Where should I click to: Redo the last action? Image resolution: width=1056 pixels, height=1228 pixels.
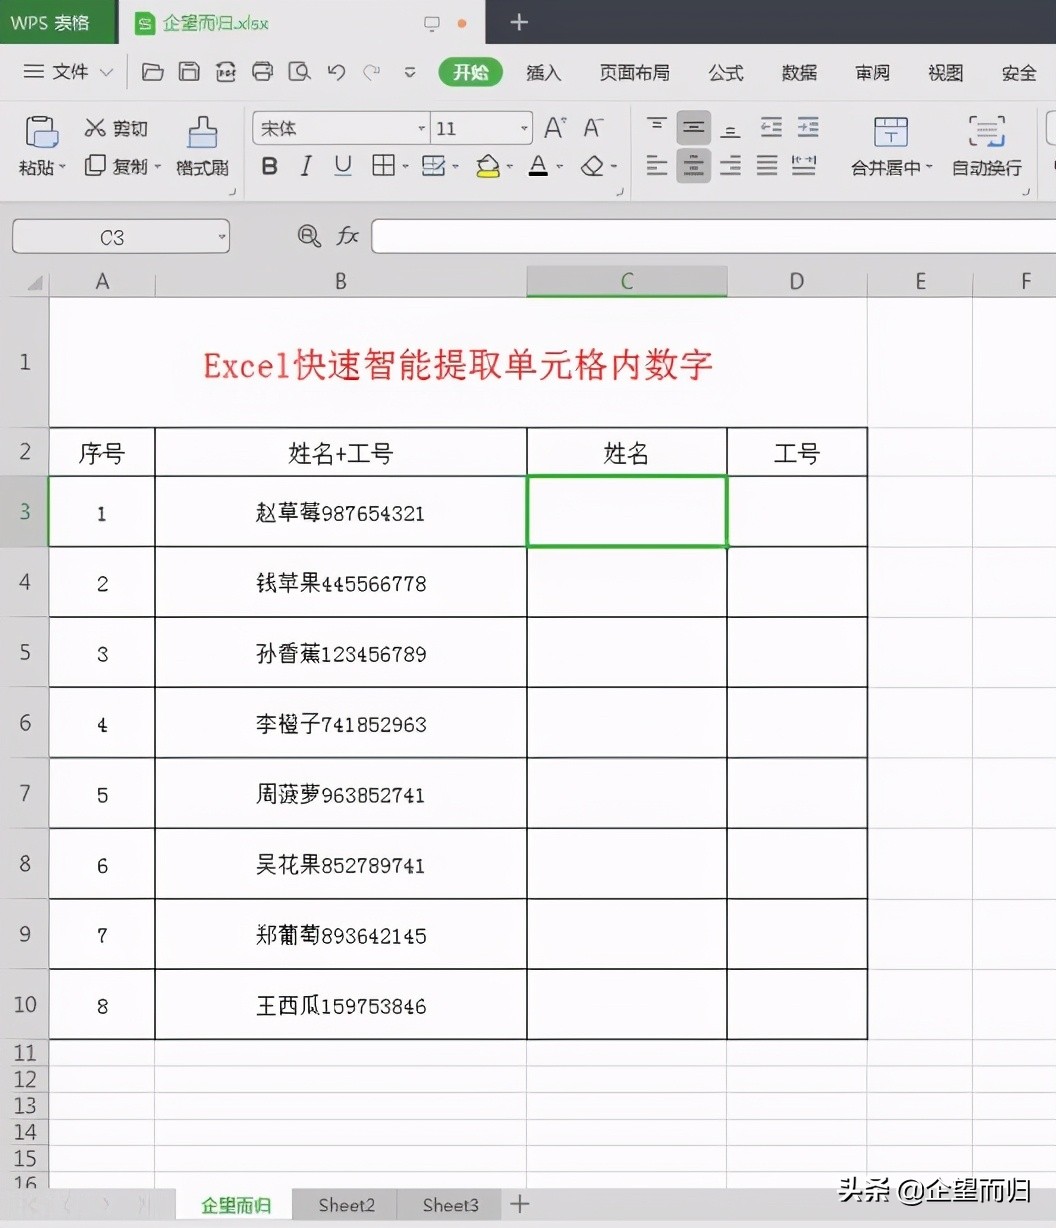(372, 72)
